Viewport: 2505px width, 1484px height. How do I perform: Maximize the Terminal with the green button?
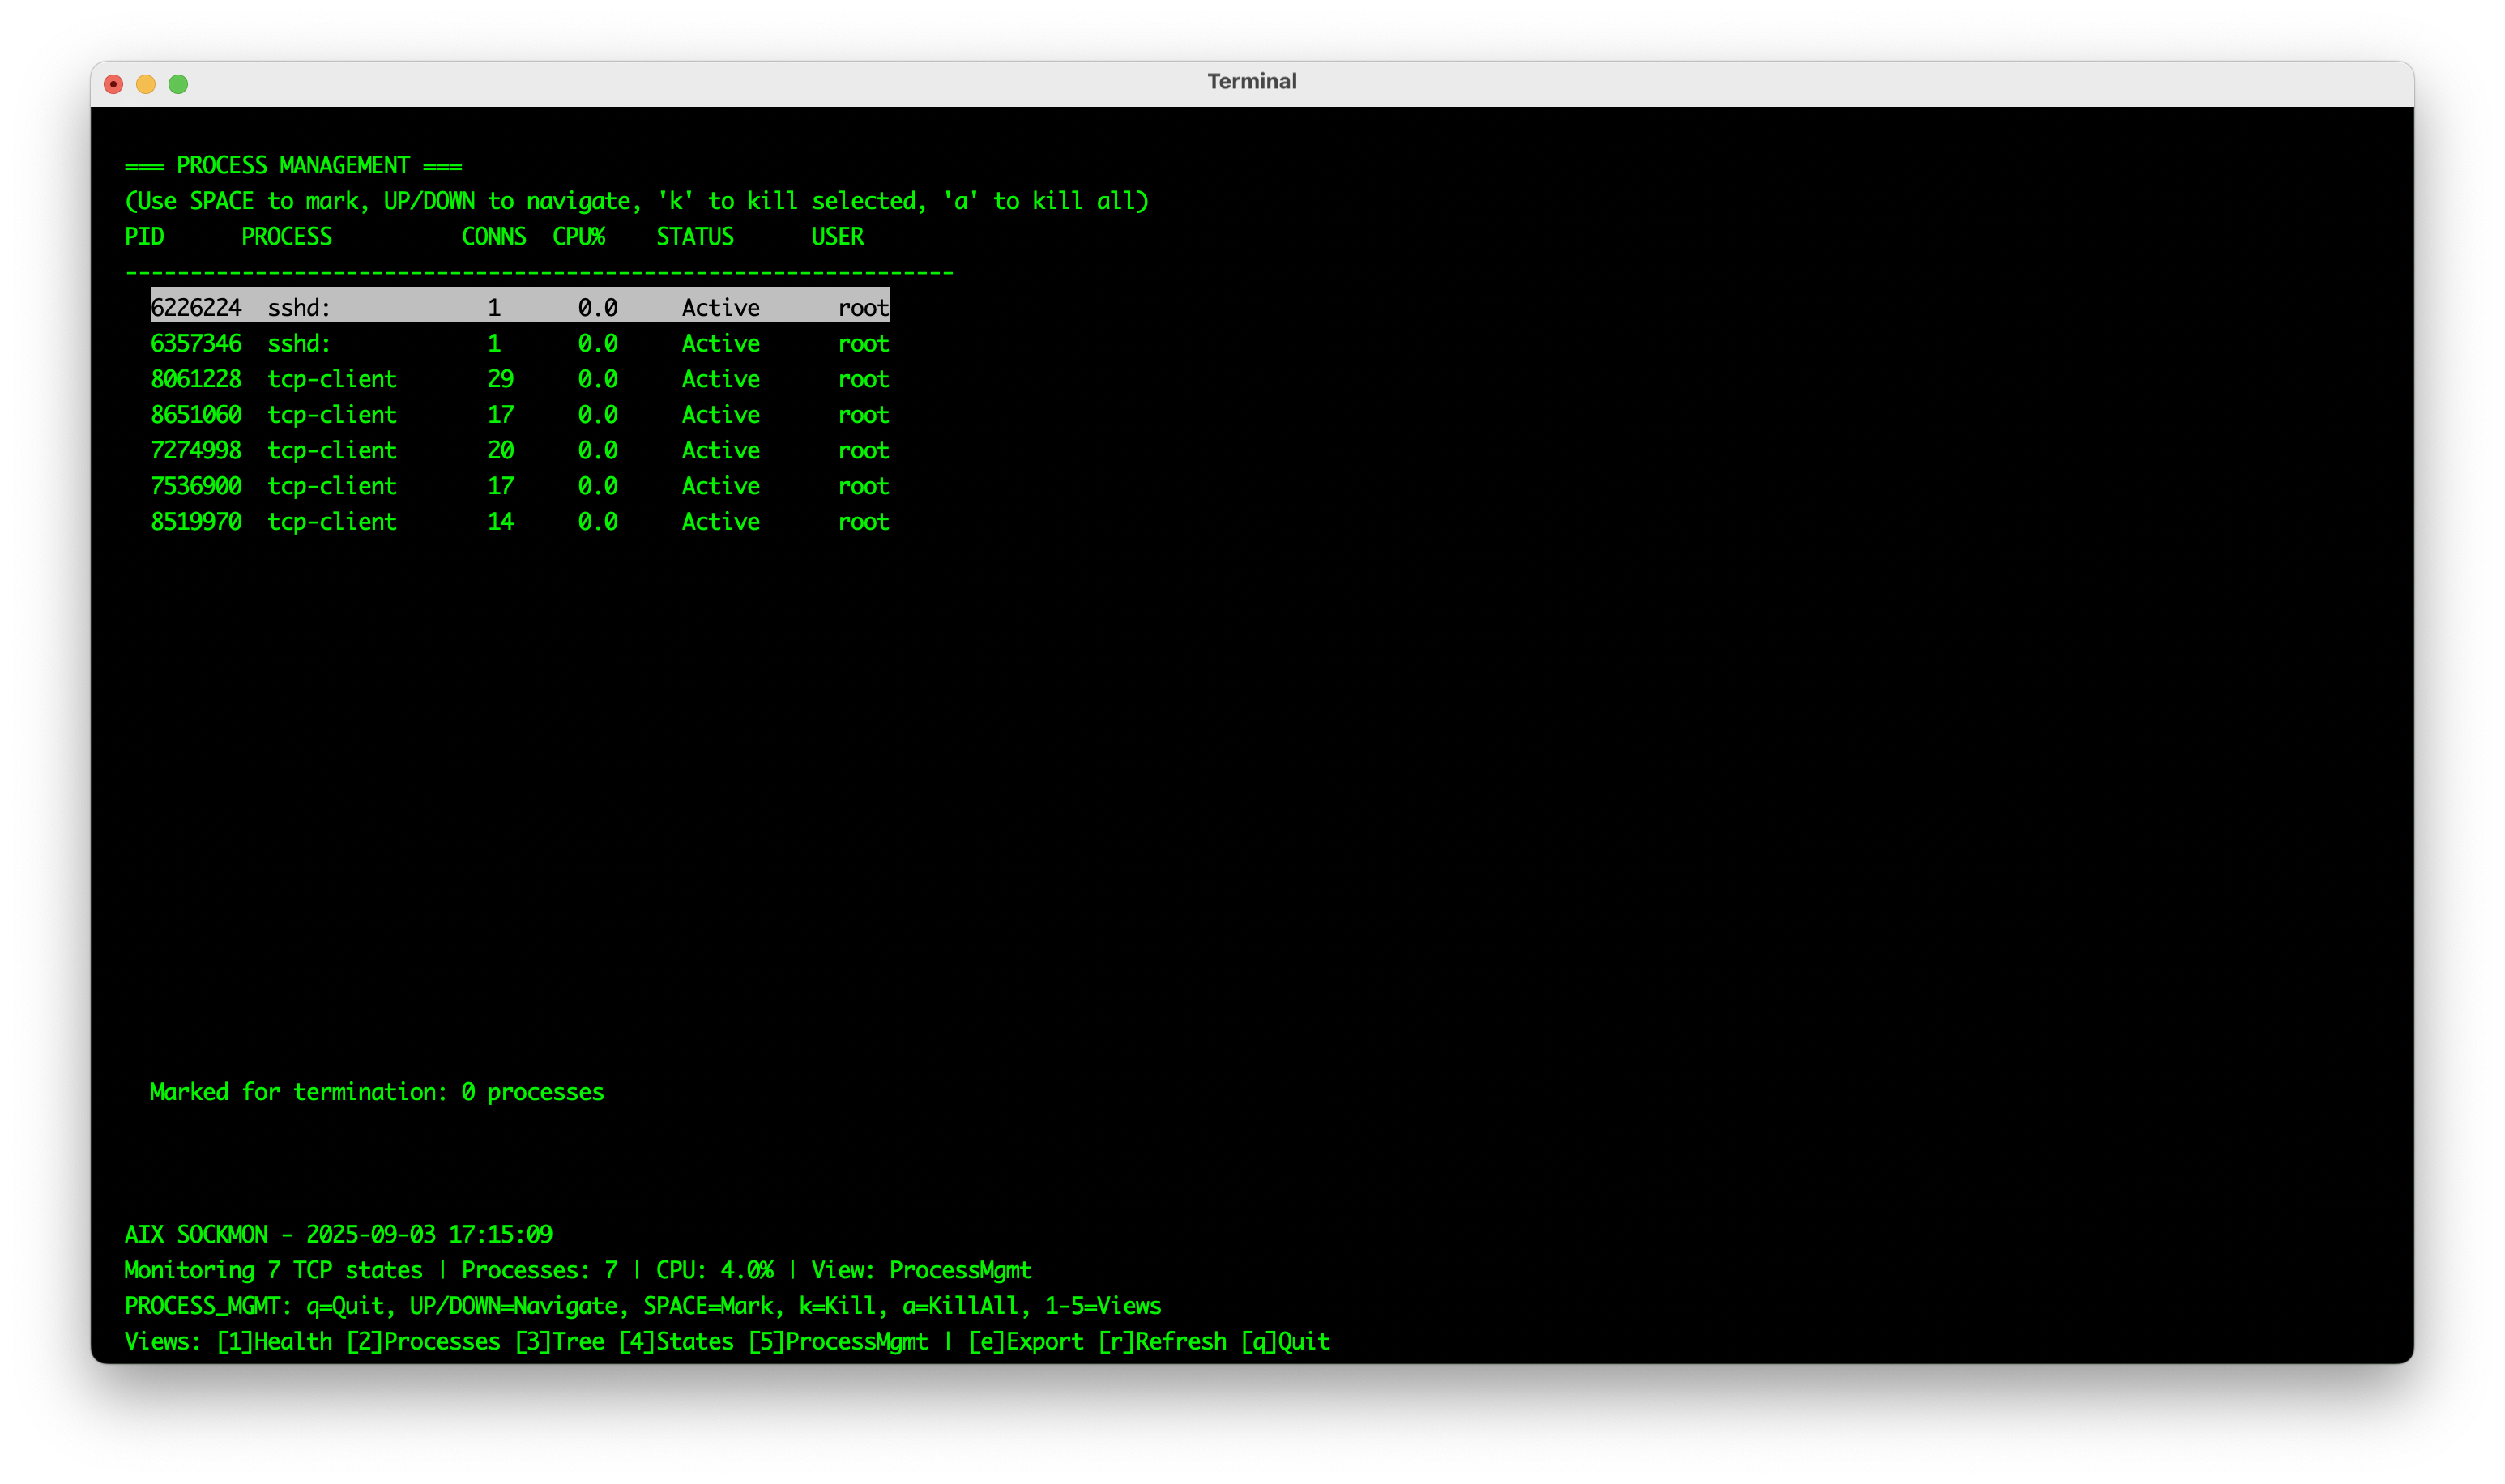tap(178, 84)
